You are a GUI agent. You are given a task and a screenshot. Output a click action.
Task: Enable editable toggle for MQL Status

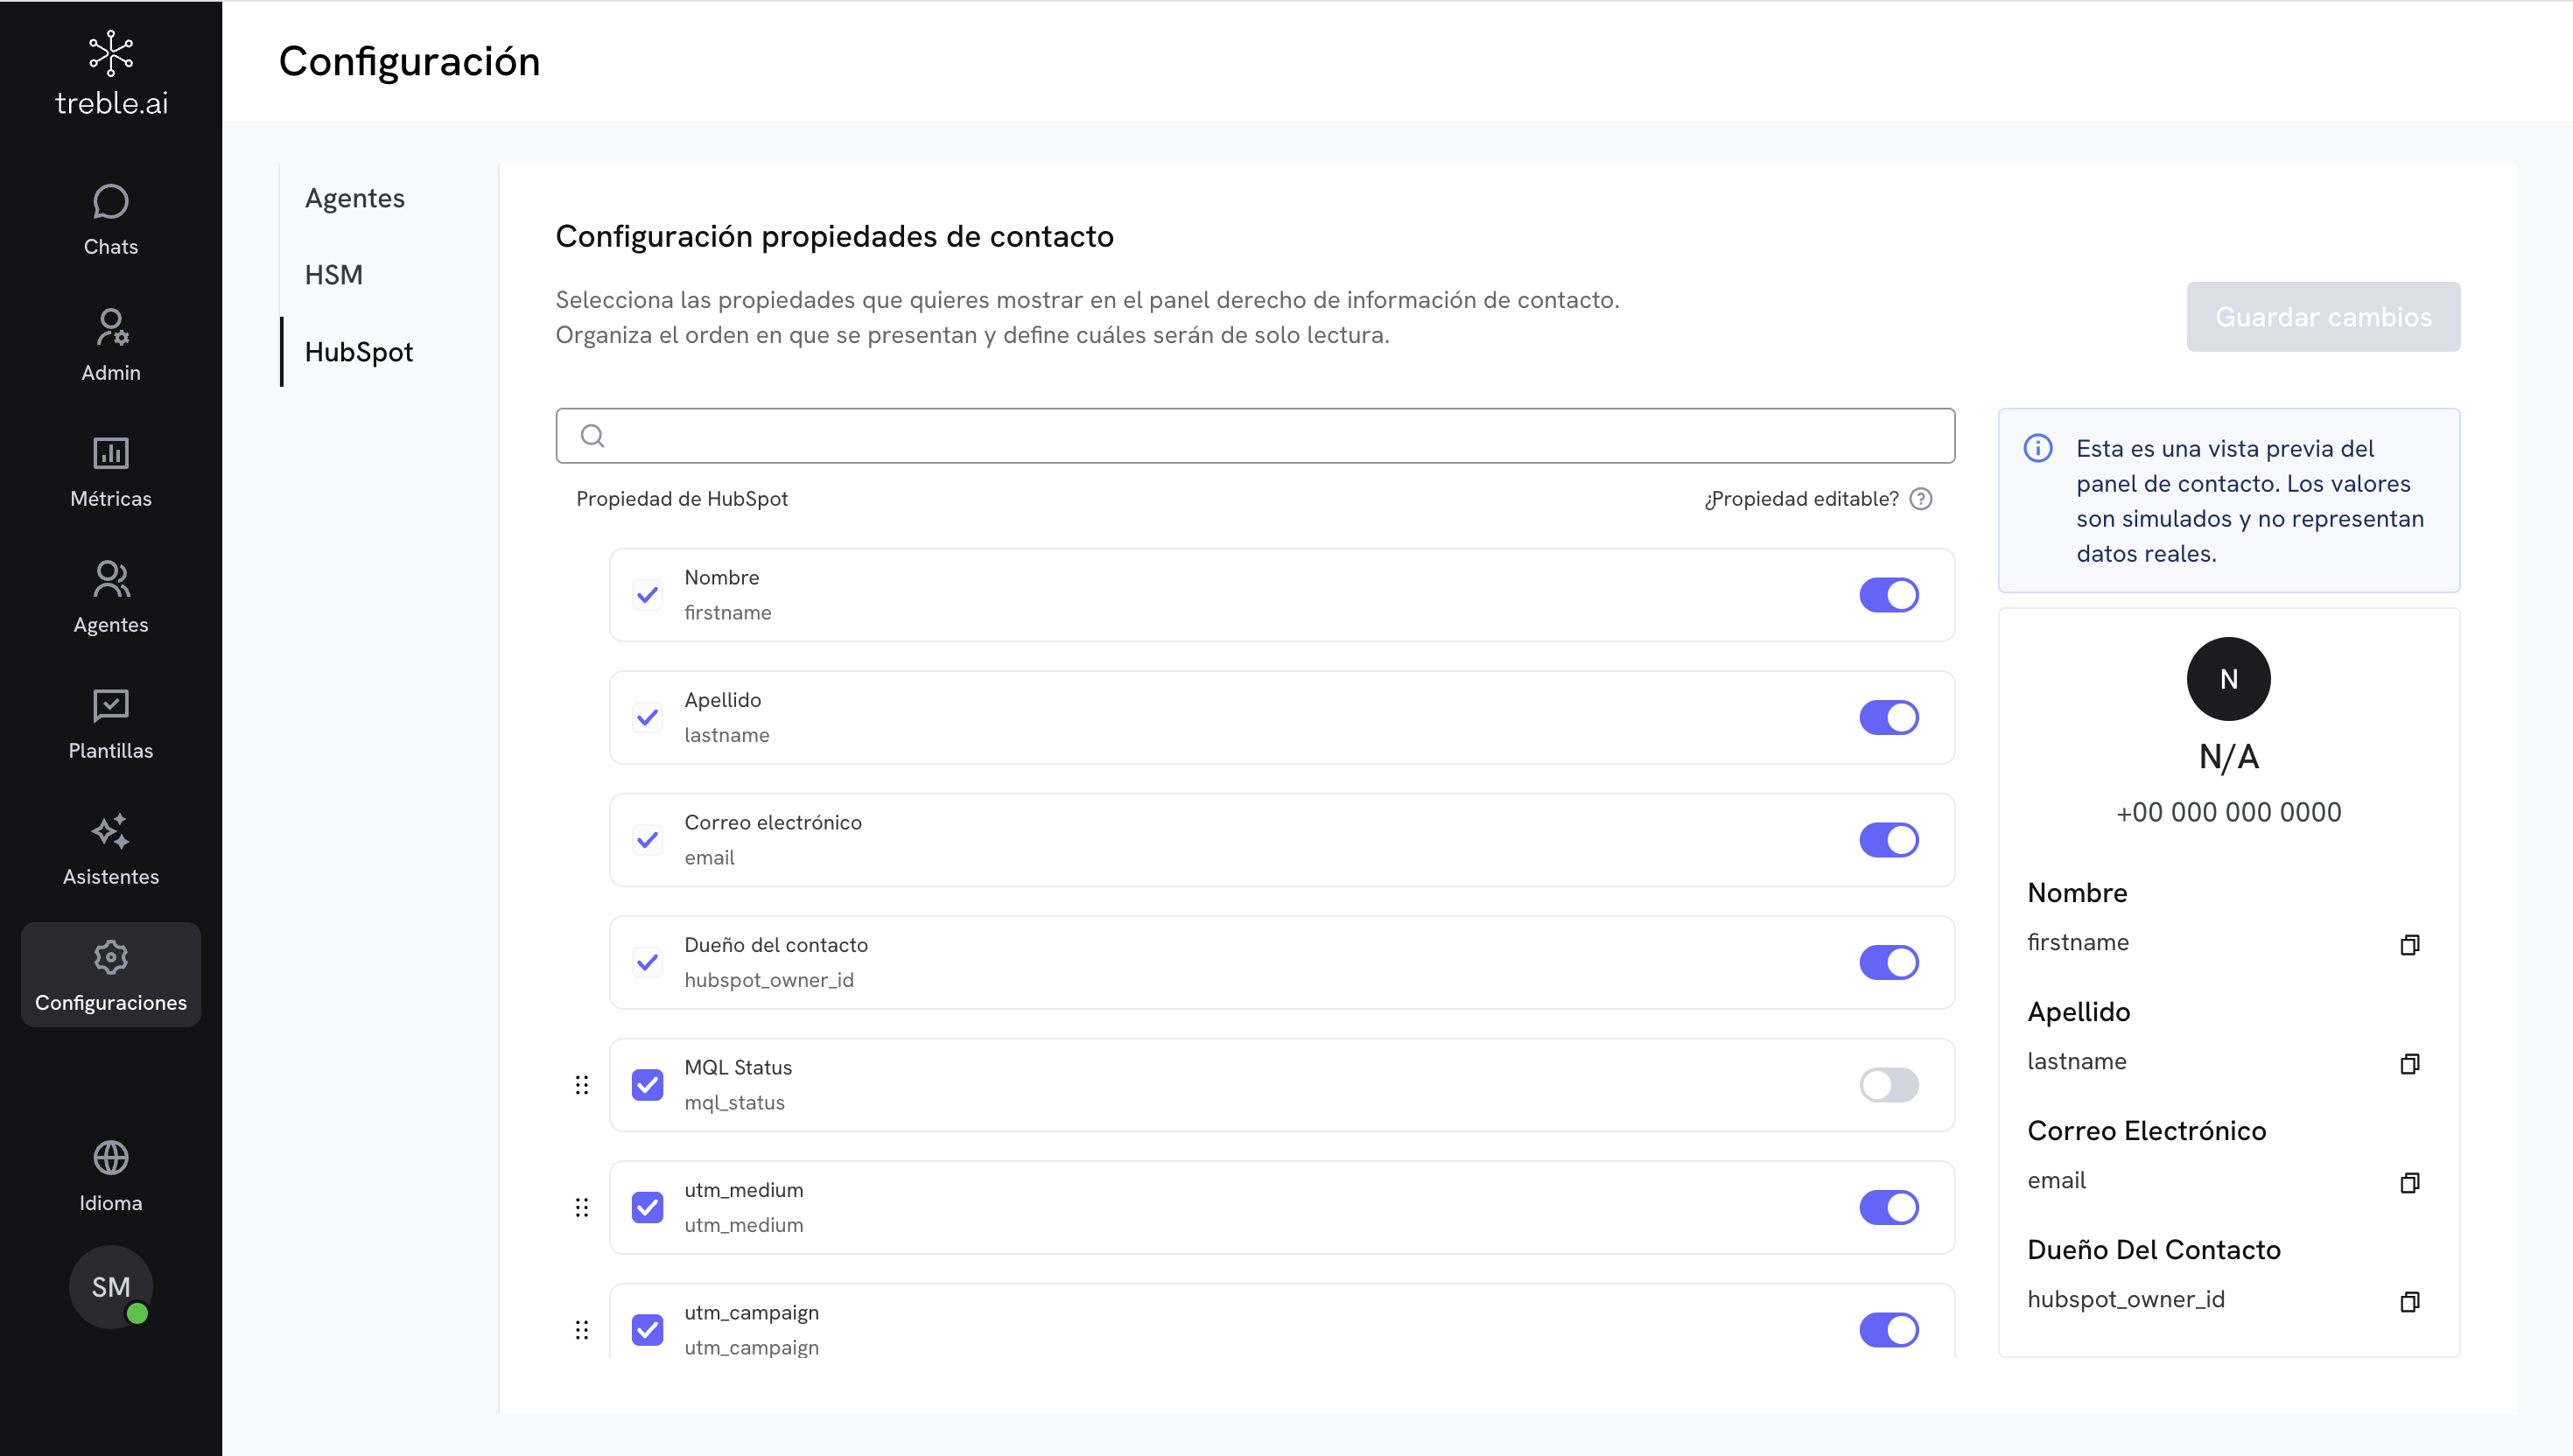1888,1085
